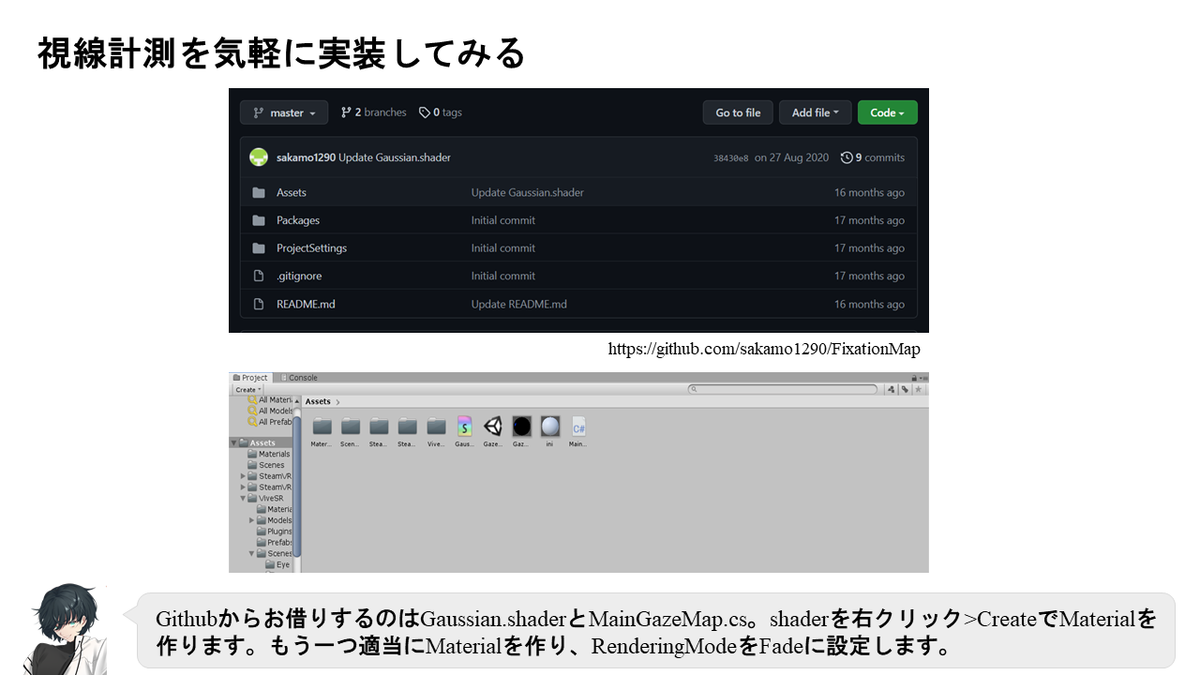Expand the Models subfolder arrow

[x=252, y=520]
